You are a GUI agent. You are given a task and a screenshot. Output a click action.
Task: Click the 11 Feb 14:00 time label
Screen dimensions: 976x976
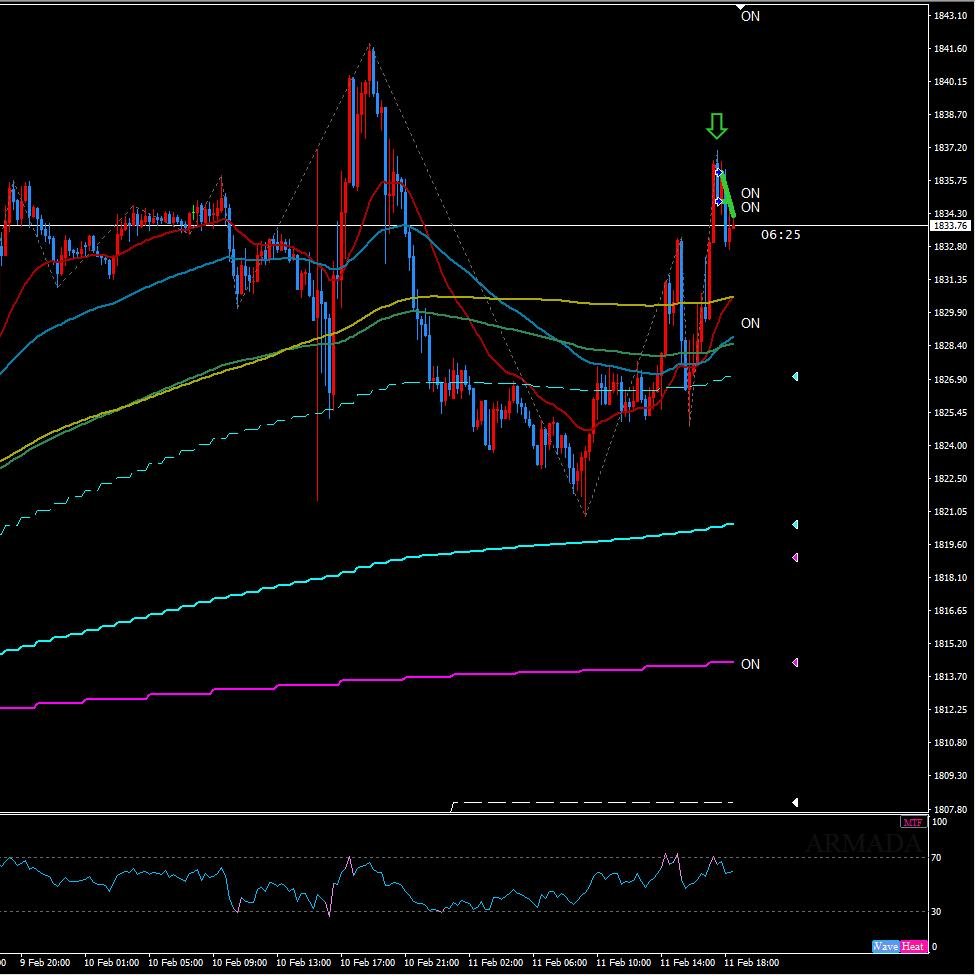[x=687, y=962]
